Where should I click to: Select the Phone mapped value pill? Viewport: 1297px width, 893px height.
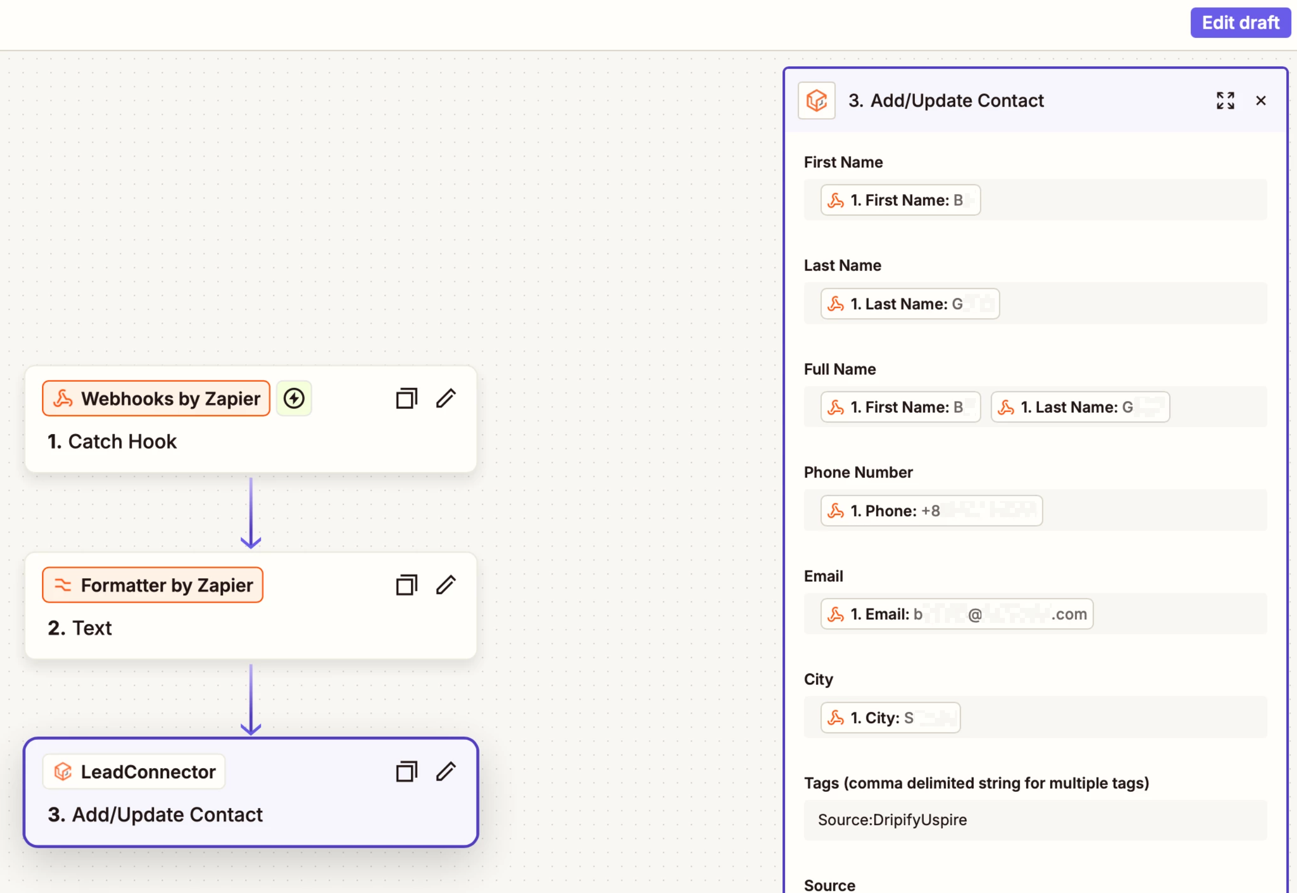click(931, 510)
